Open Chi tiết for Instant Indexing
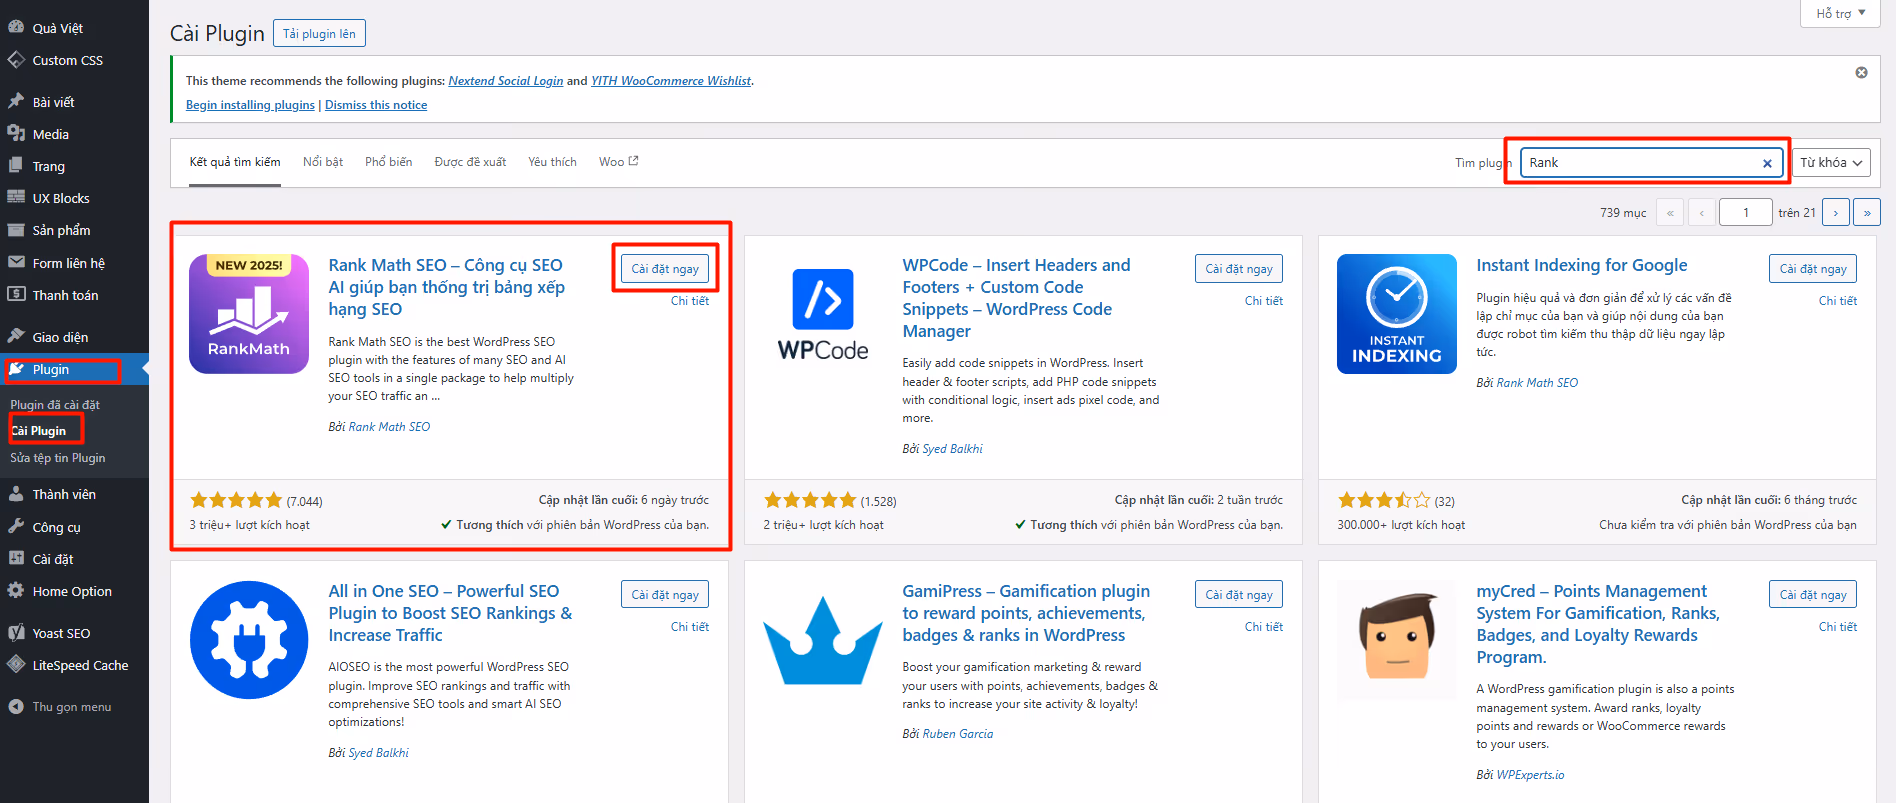The width and height of the screenshot is (1896, 803). coord(1838,301)
